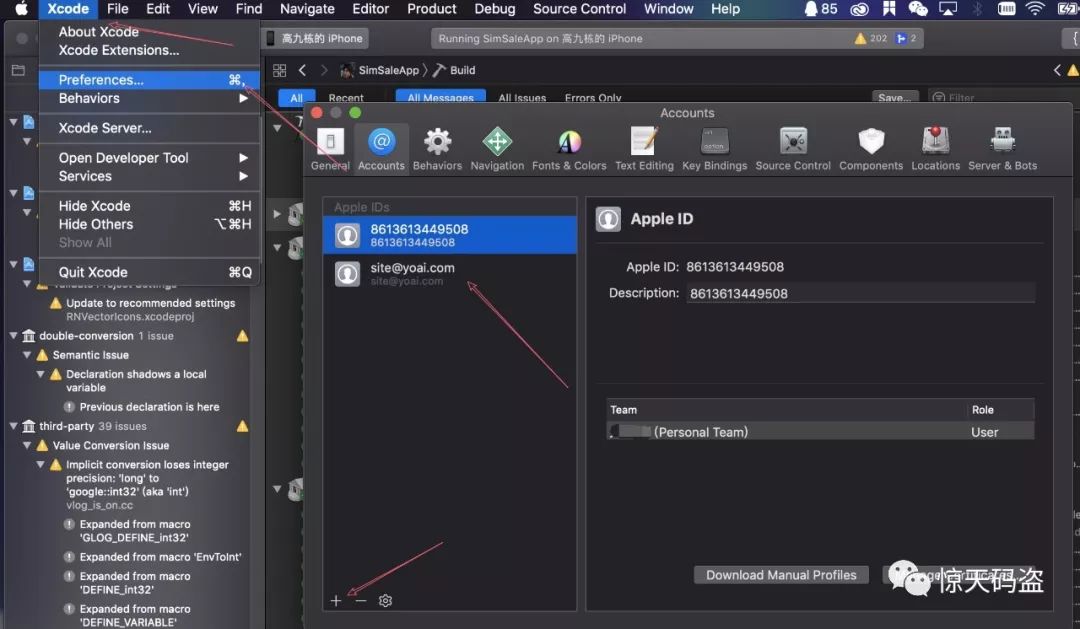
Task: Click the related items grid icon
Action: coord(280,70)
